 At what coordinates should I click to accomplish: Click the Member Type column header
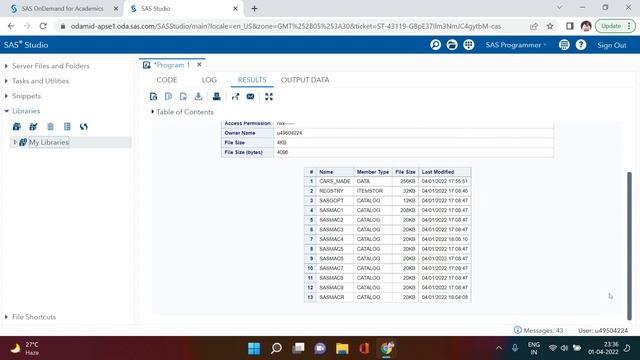(x=373, y=172)
